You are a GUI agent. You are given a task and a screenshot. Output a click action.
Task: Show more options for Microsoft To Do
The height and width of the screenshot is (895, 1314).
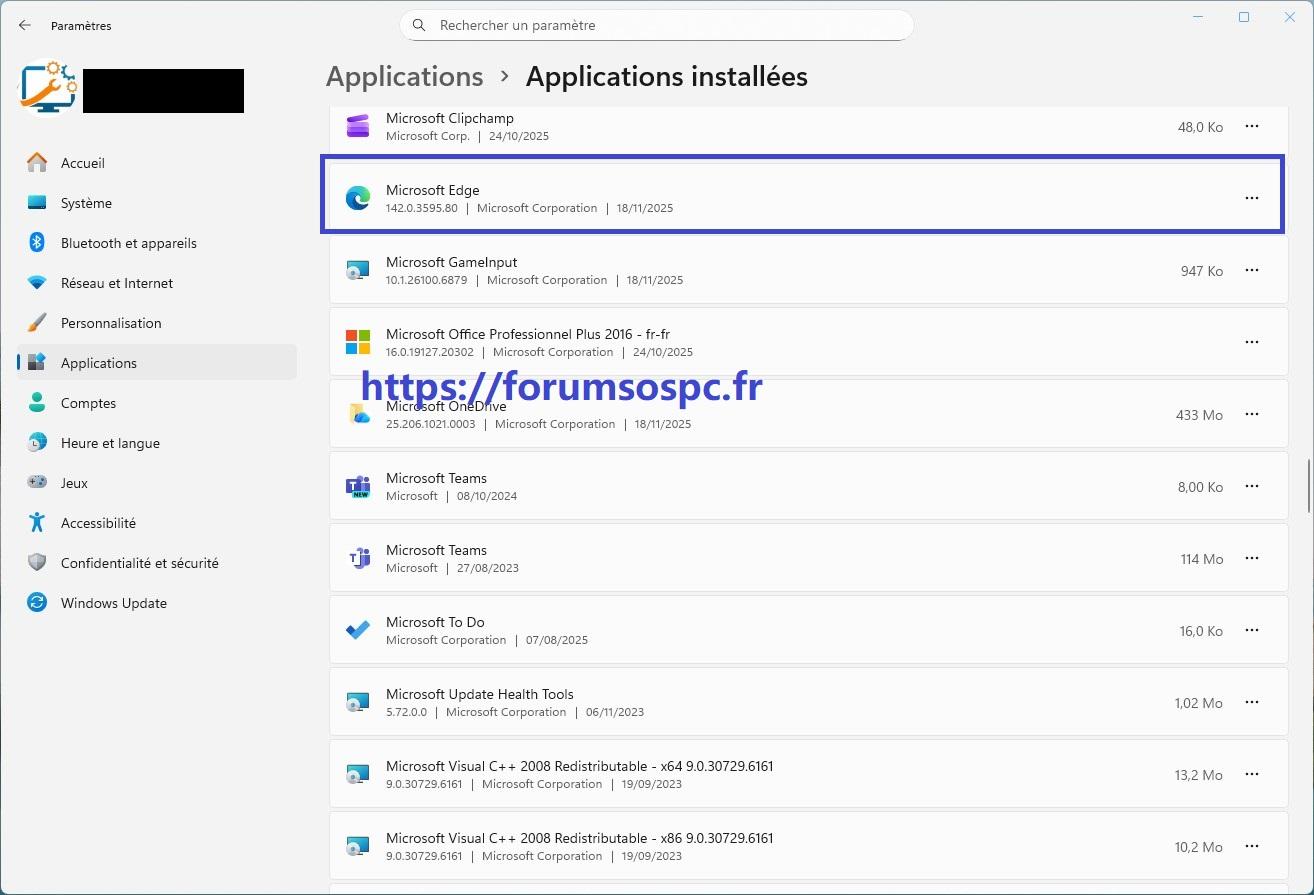pyautogui.click(x=1251, y=630)
